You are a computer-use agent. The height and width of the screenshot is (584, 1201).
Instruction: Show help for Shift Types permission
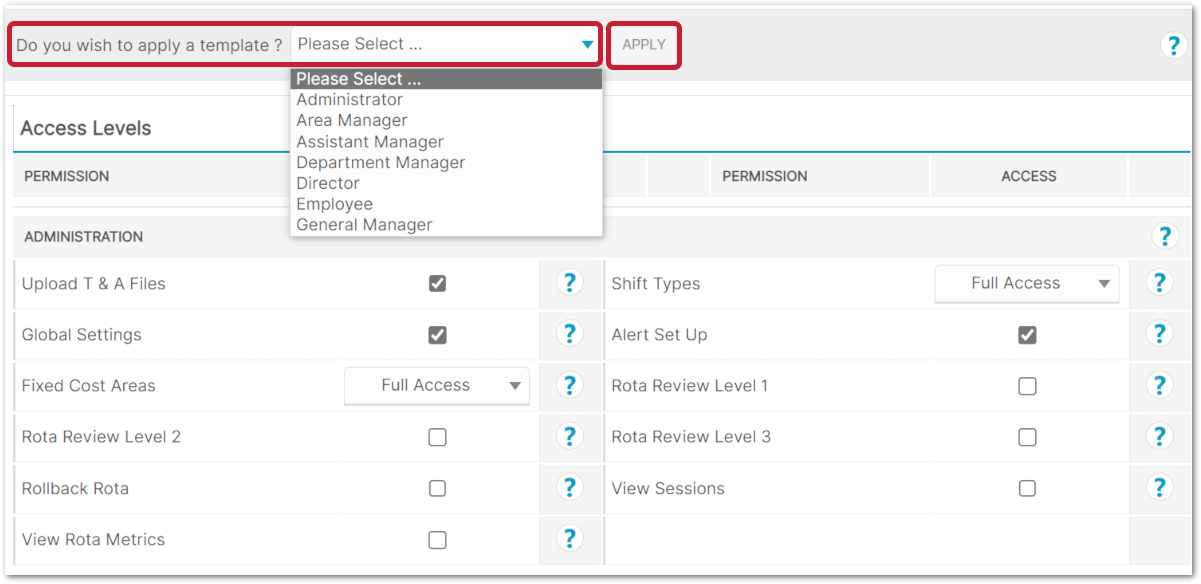tap(1159, 283)
